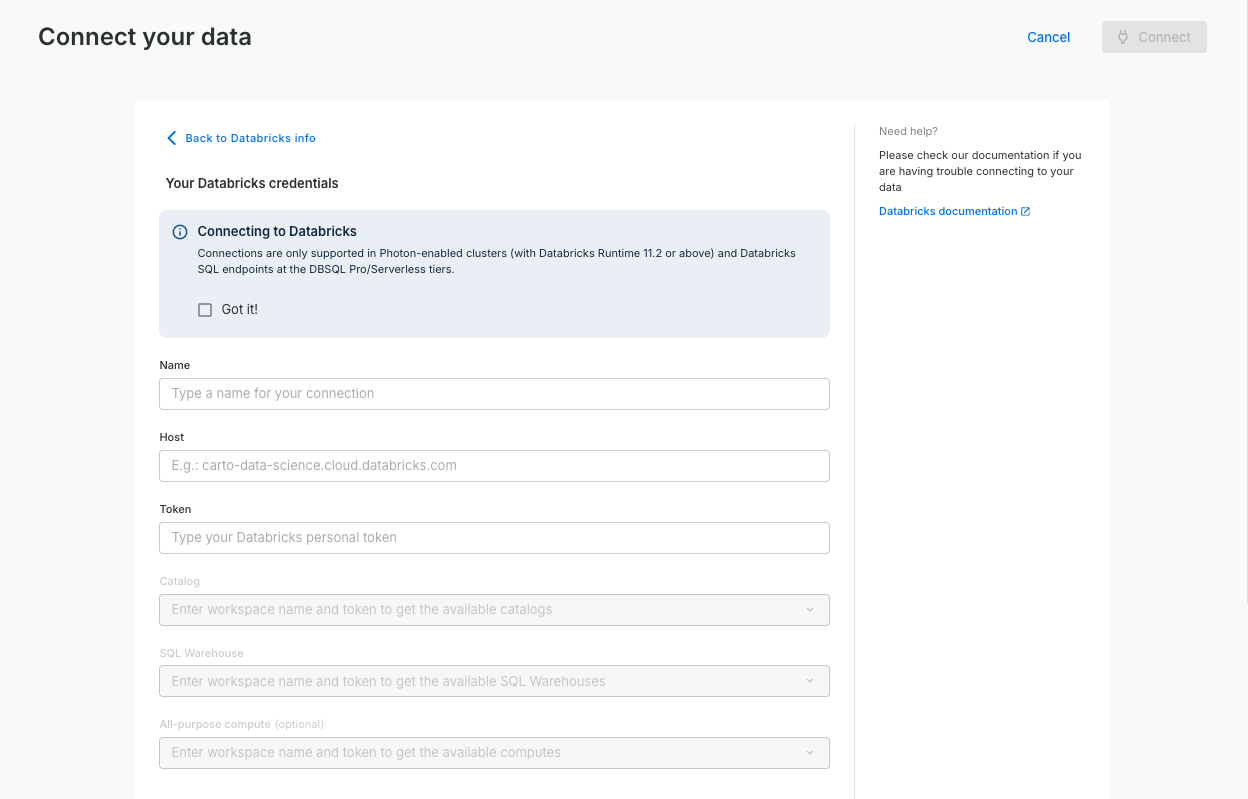Viewport: 1248px width, 799px height.
Task: Click the back chevron arrow icon
Action: point(172,138)
